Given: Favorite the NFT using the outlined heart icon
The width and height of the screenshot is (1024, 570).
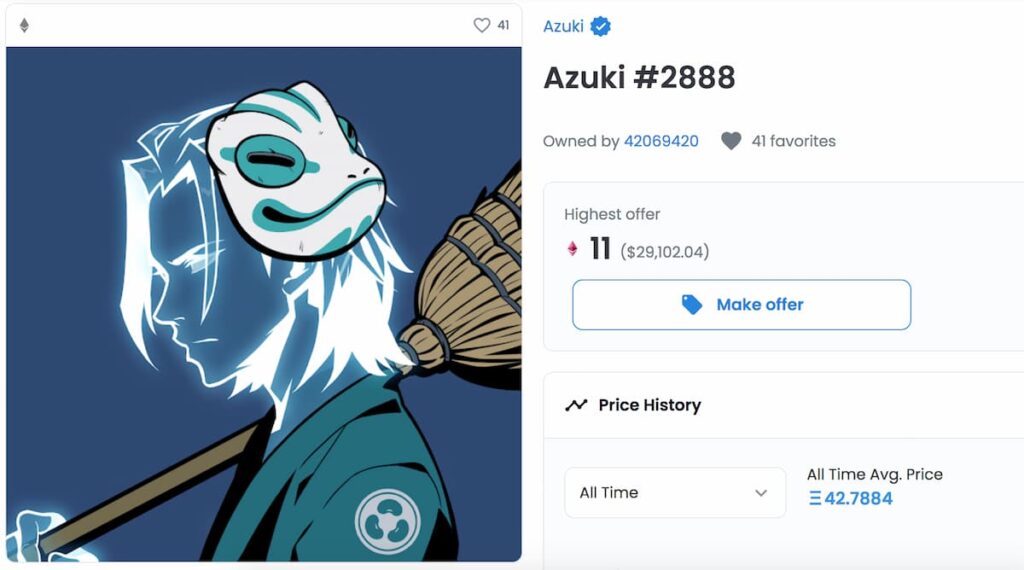Looking at the screenshot, I should (481, 25).
